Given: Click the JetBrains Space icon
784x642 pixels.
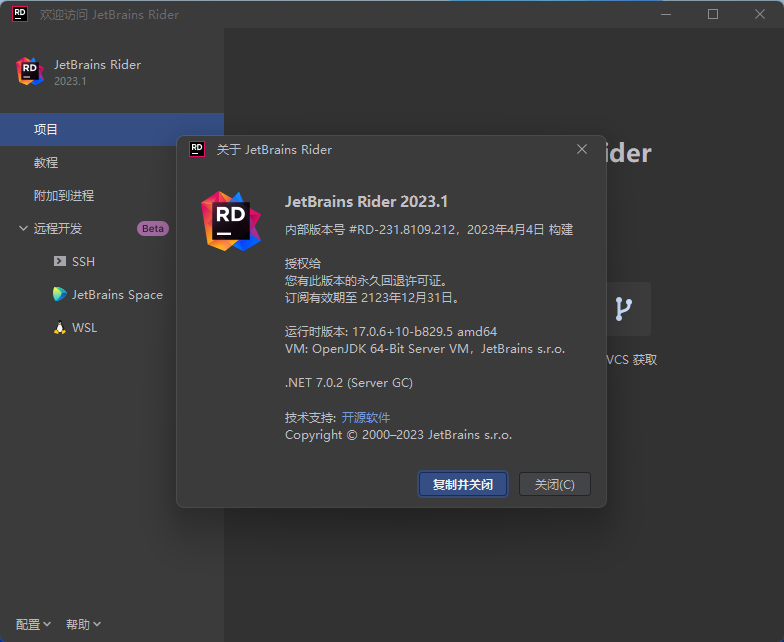Looking at the screenshot, I should [60, 294].
